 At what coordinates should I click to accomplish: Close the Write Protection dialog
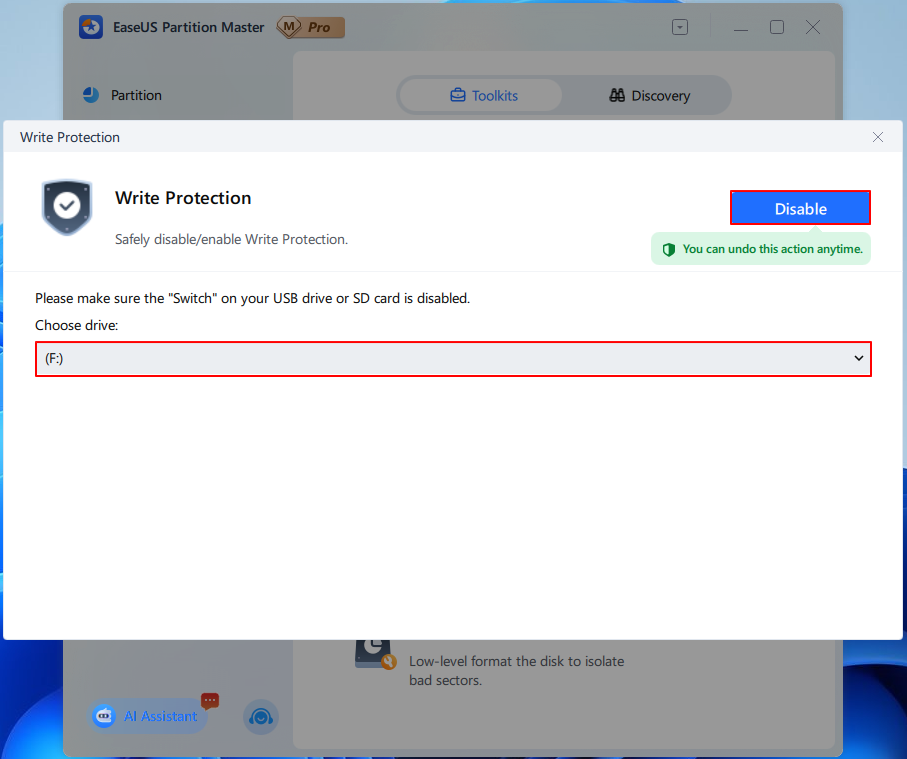[877, 137]
